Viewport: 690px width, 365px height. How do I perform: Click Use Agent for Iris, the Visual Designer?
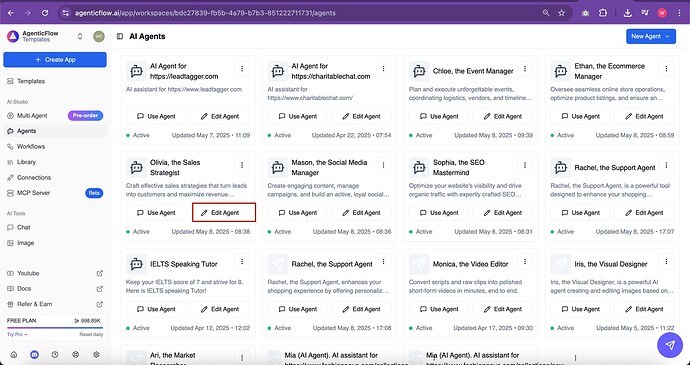point(580,309)
